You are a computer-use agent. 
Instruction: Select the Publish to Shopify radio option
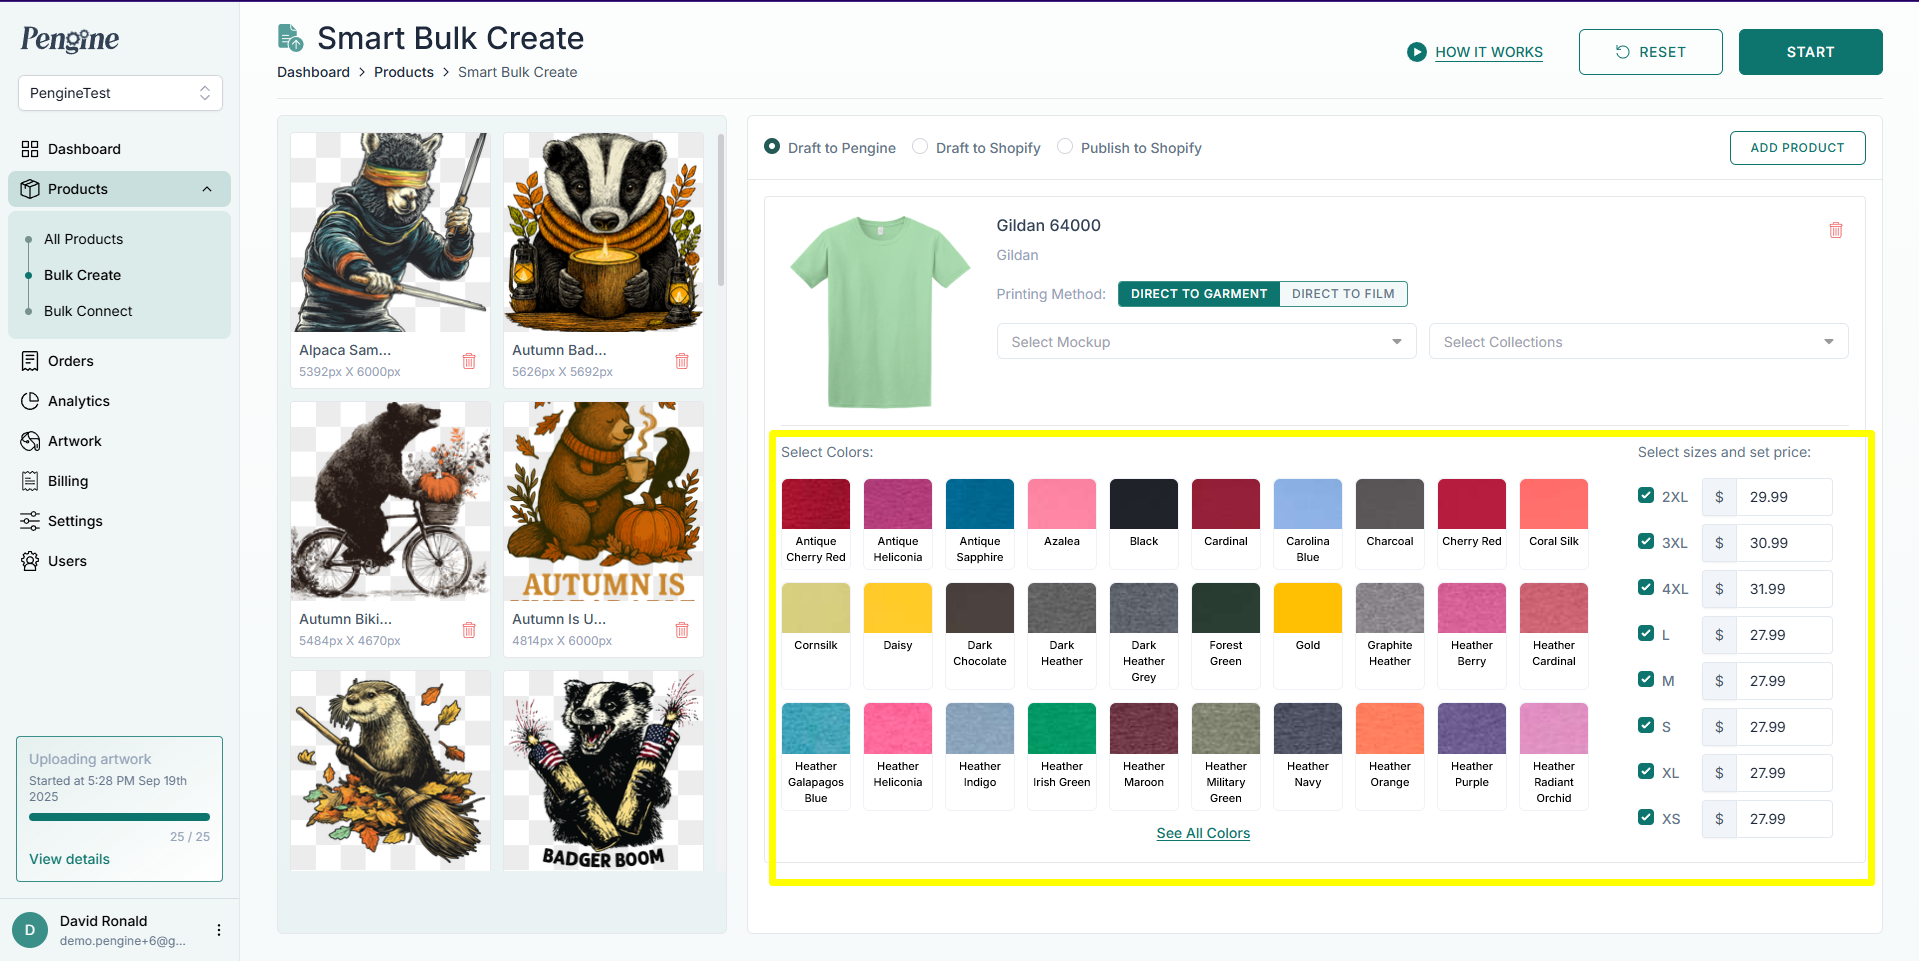click(1066, 147)
